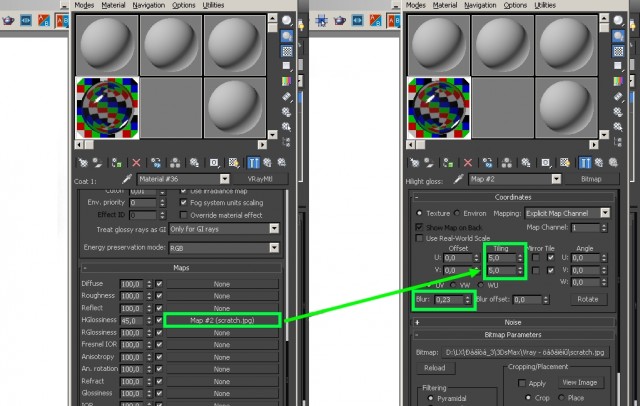Toggle Show Map on Back checkbox

point(419,227)
